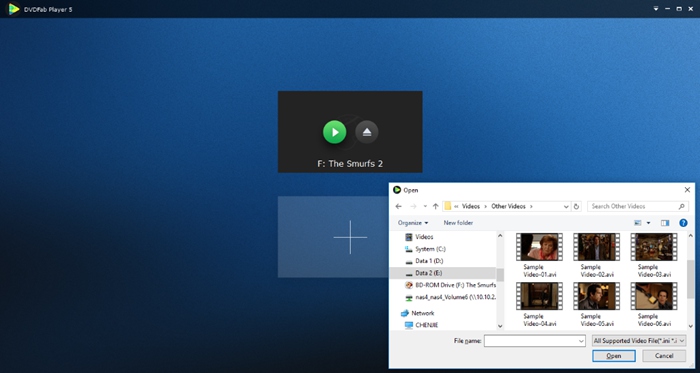Close the Open dialog

coord(687,190)
